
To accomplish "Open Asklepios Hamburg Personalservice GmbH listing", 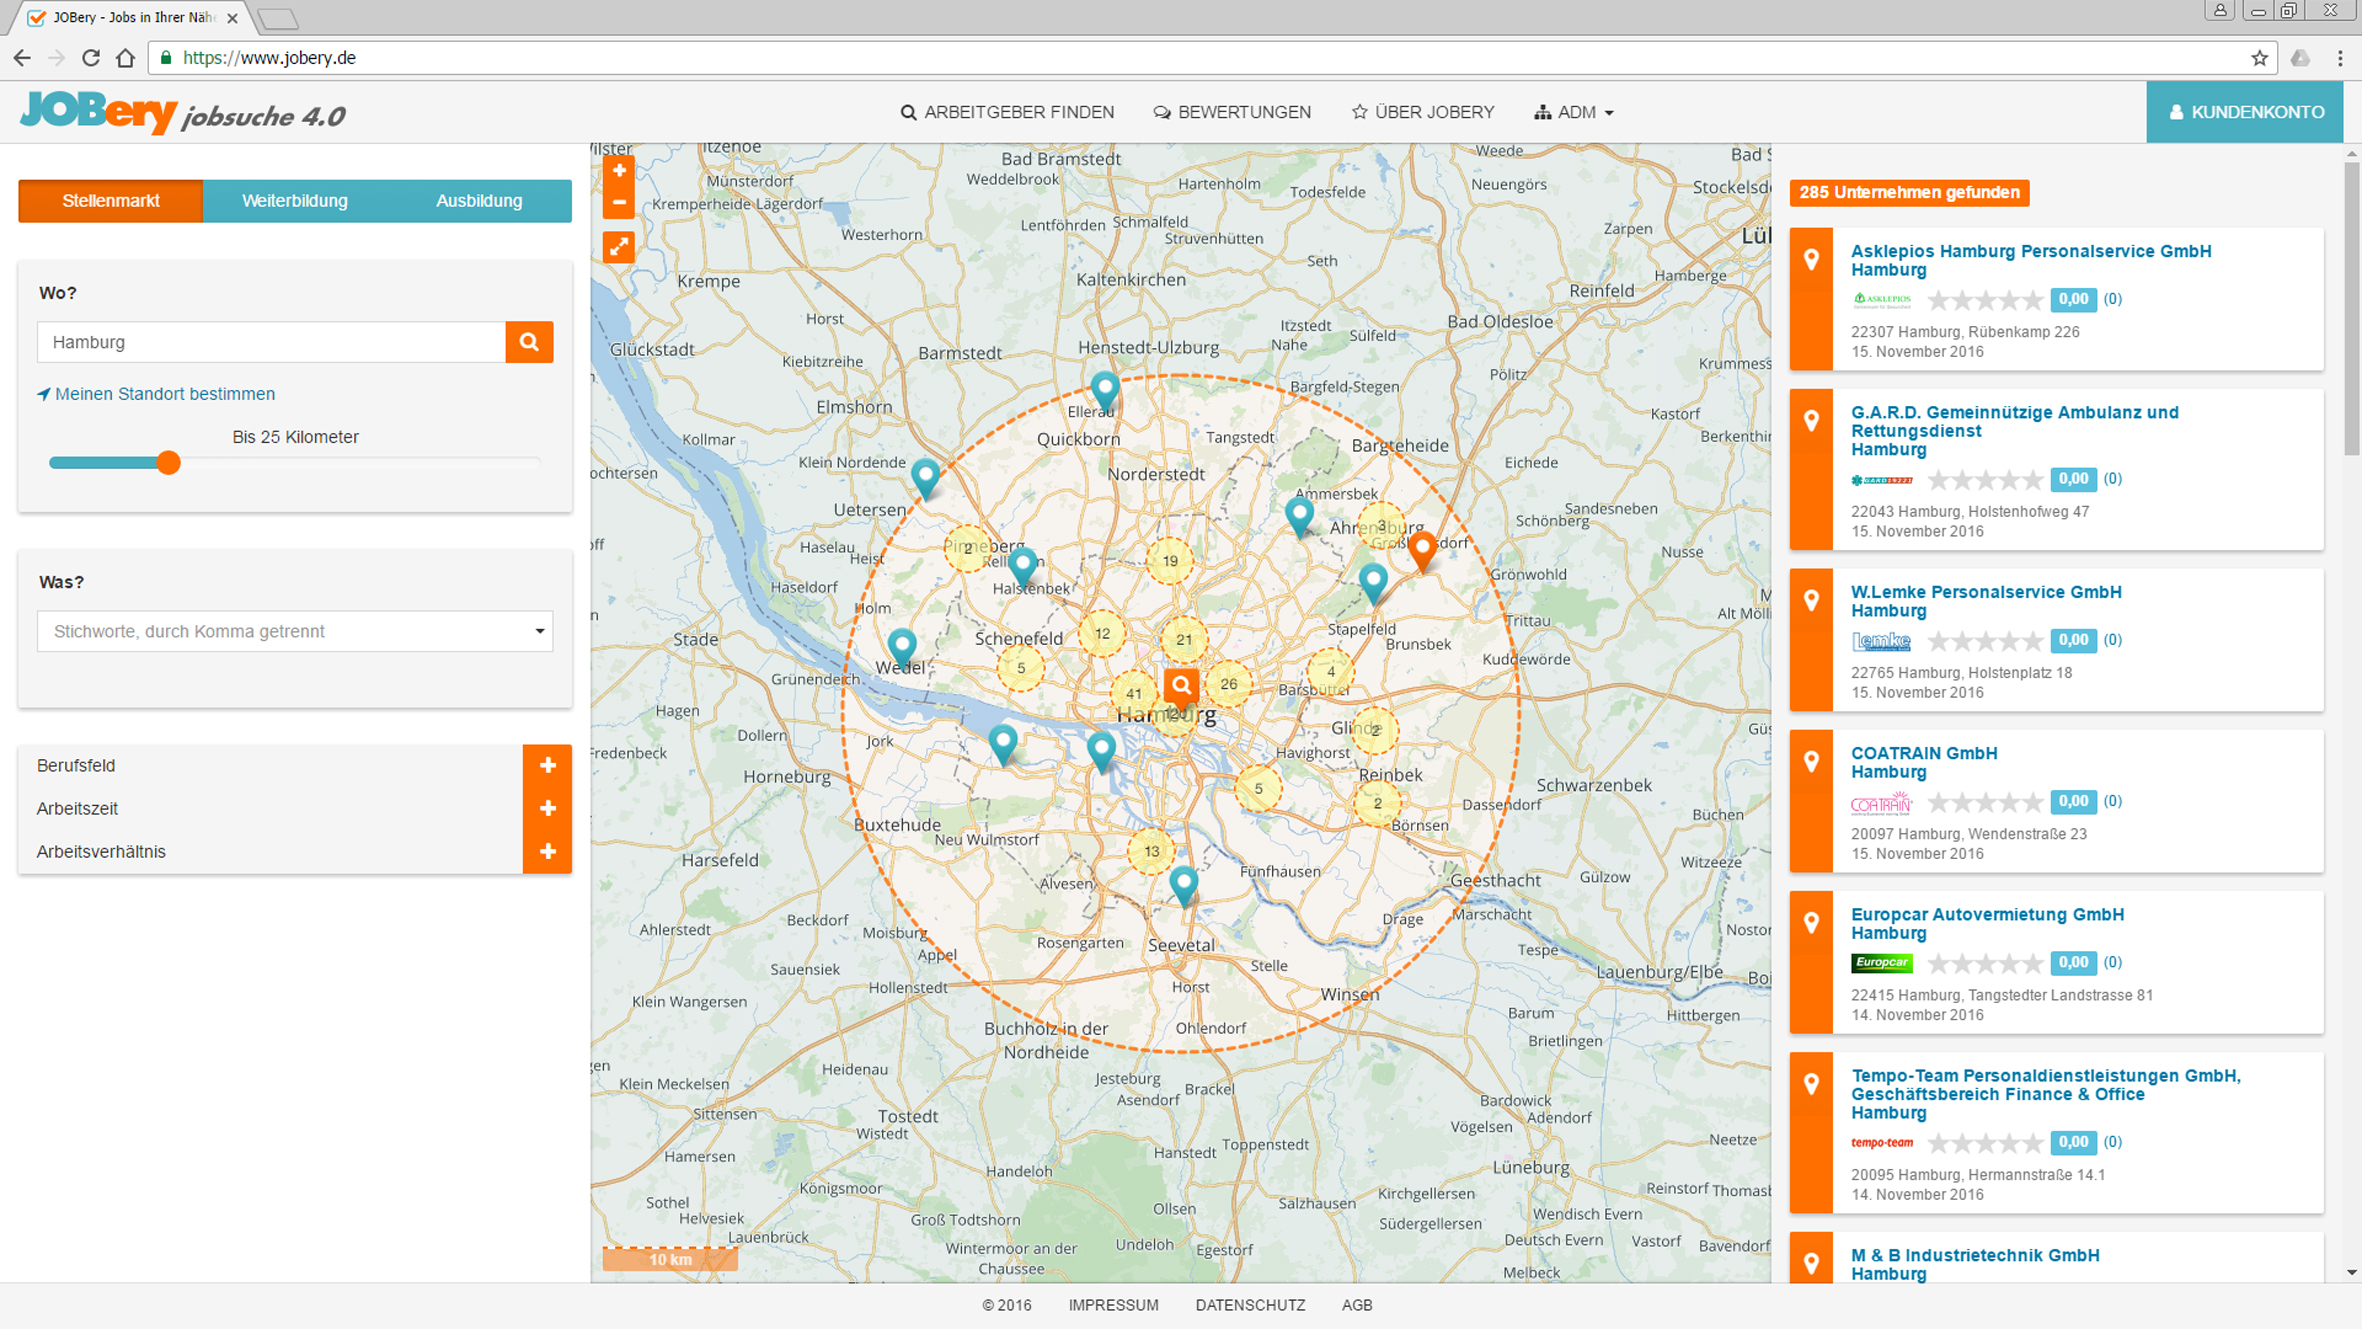I will point(2031,260).
